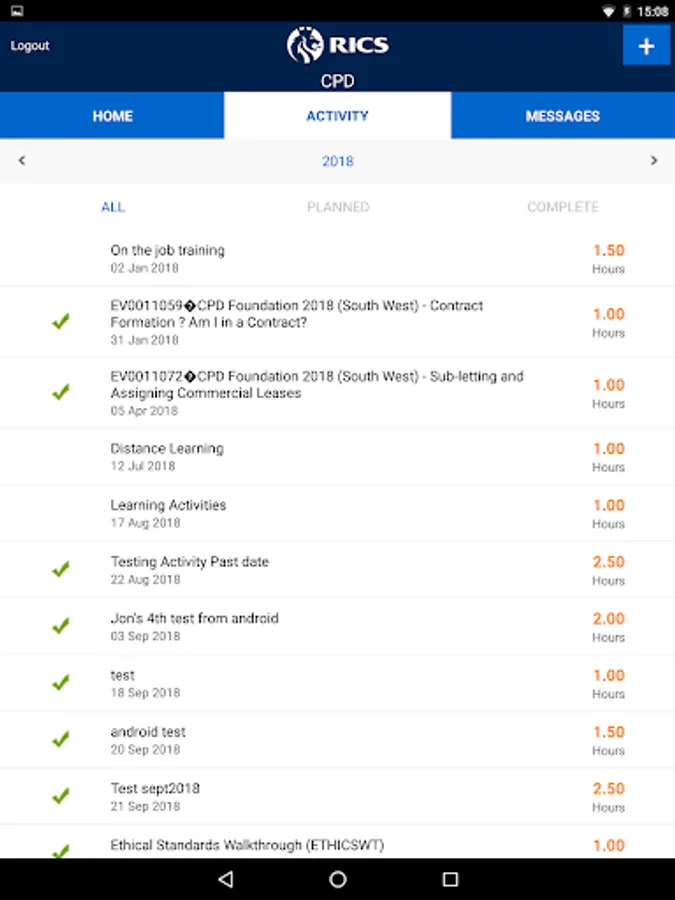Tap the Wi-Fi status icon

point(608,11)
